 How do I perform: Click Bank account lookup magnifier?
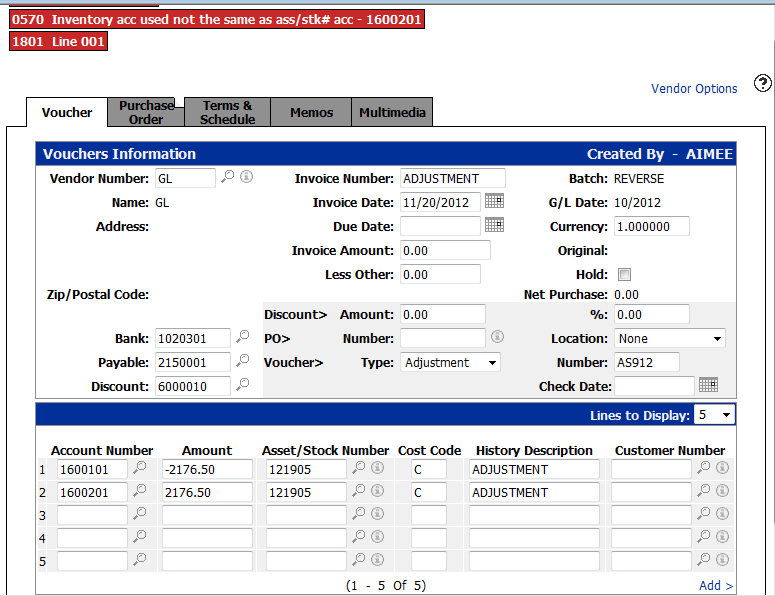coord(243,338)
